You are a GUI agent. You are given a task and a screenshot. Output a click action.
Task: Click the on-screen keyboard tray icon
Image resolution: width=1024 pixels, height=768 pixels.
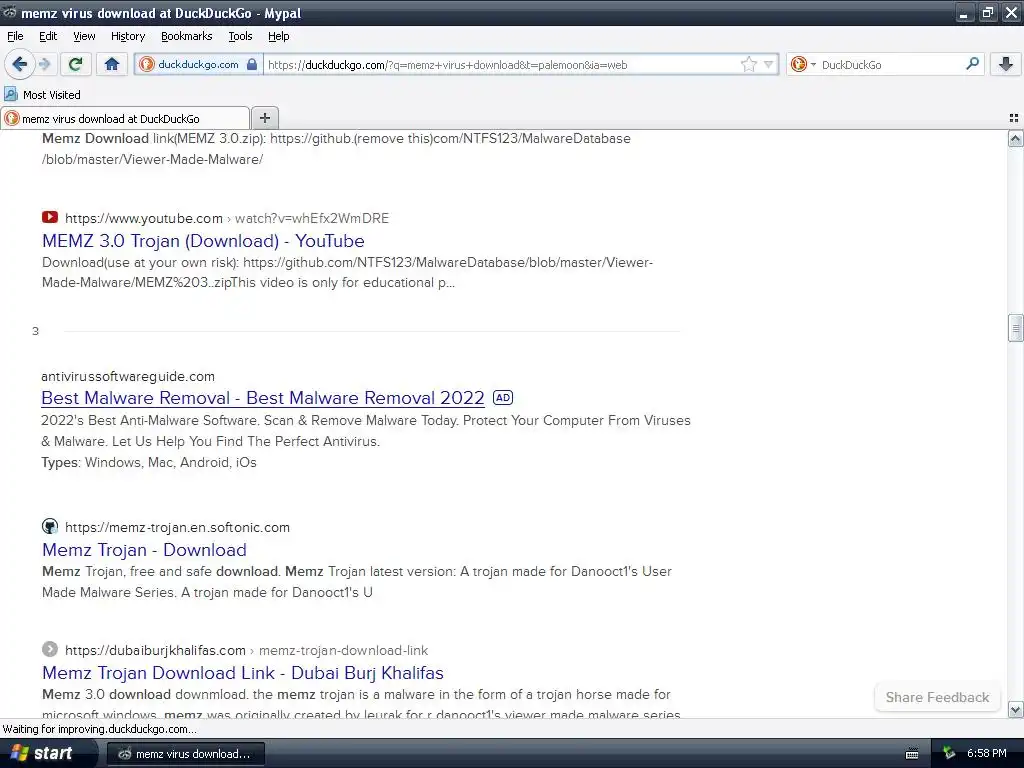[912, 754]
